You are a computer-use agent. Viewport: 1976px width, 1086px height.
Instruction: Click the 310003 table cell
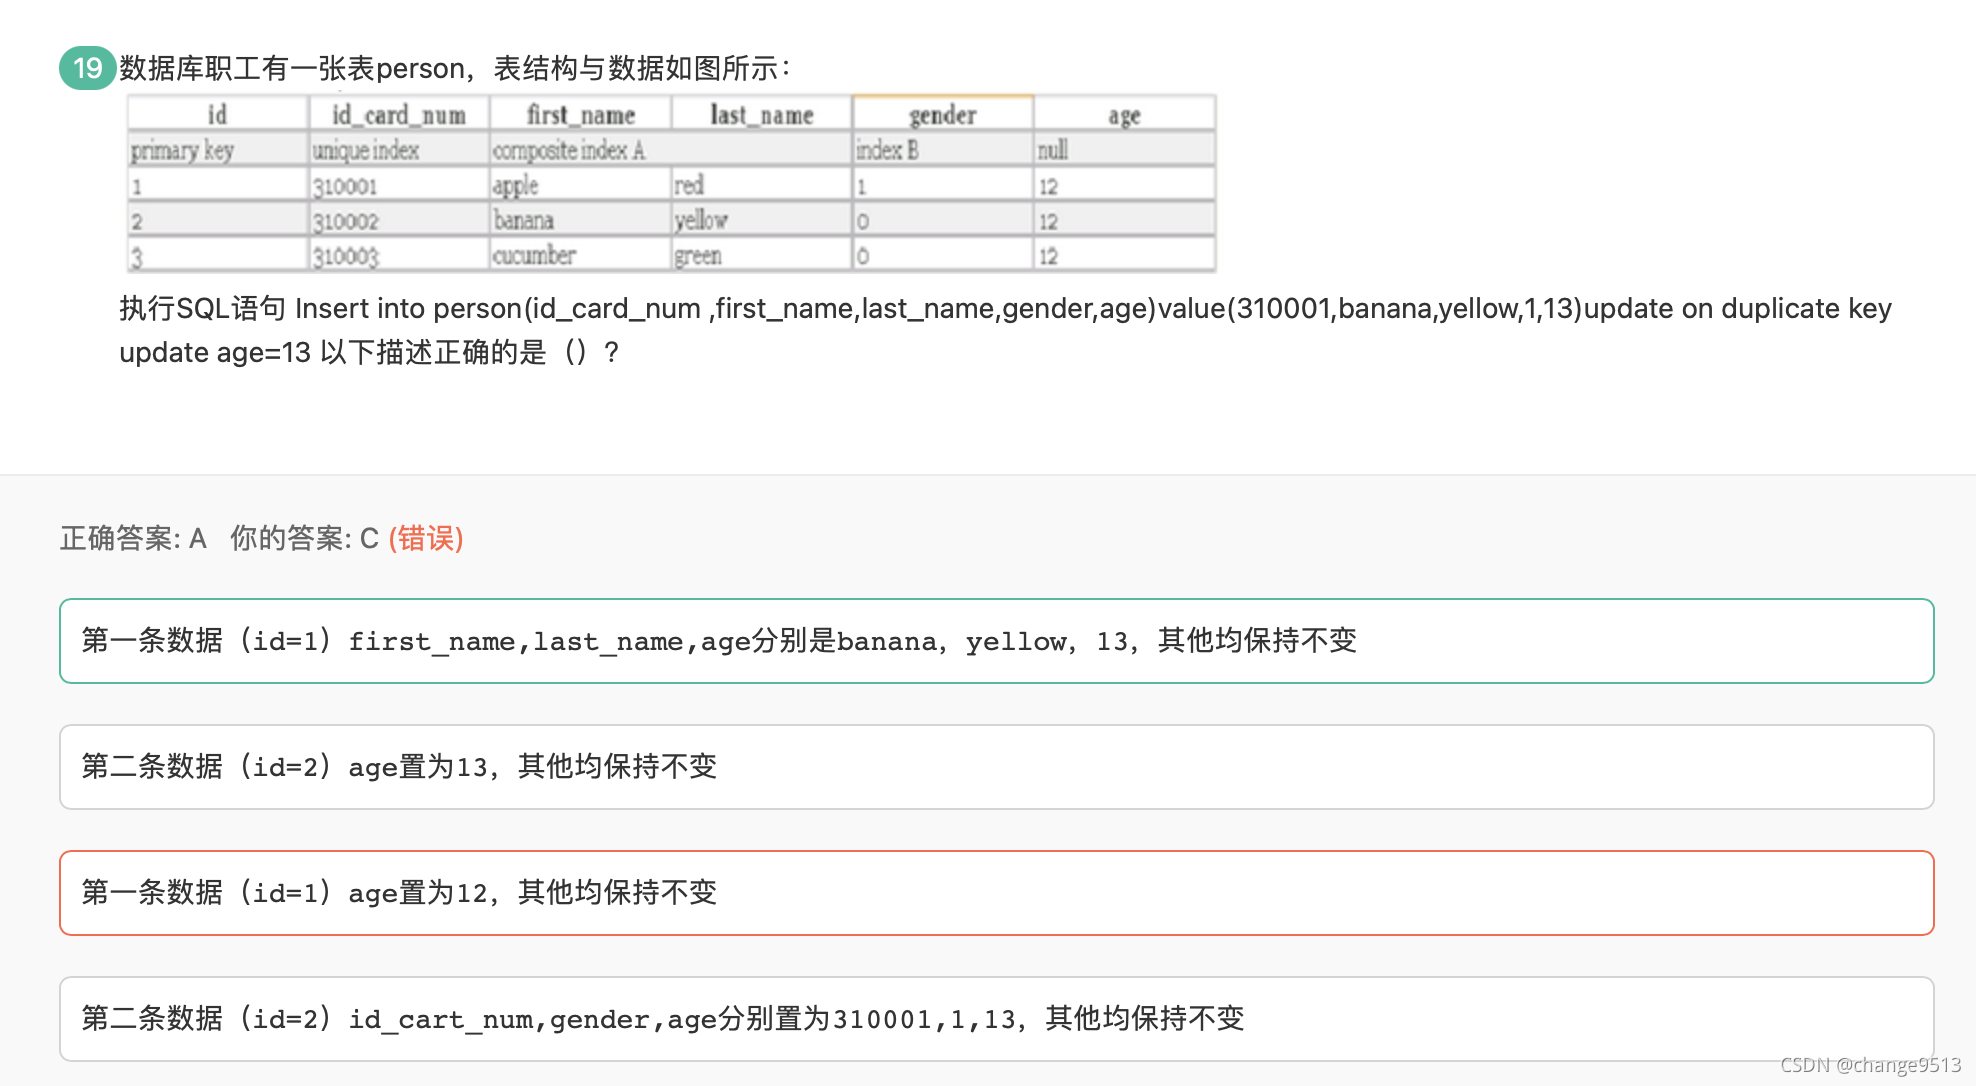click(x=399, y=255)
